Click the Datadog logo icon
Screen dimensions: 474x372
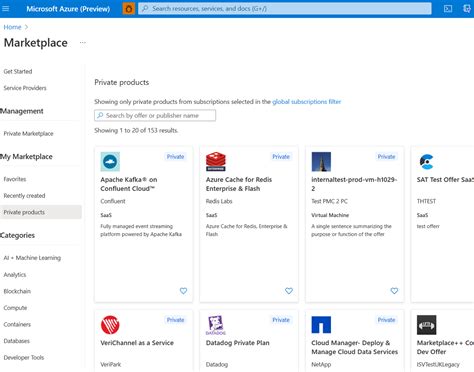pyautogui.click(x=216, y=325)
